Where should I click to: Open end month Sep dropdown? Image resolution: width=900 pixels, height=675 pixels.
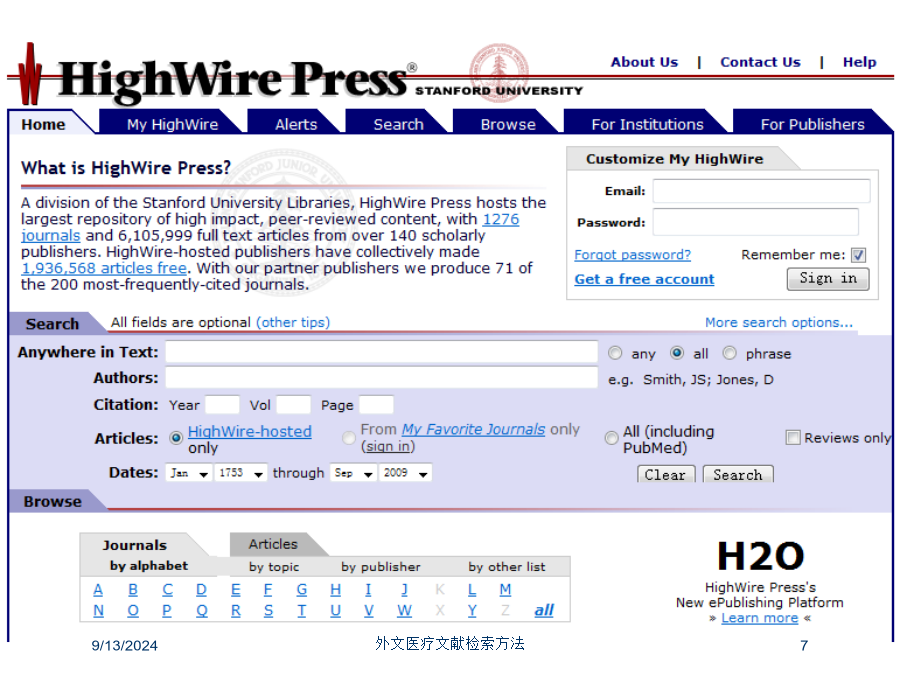[x=353, y=473]
